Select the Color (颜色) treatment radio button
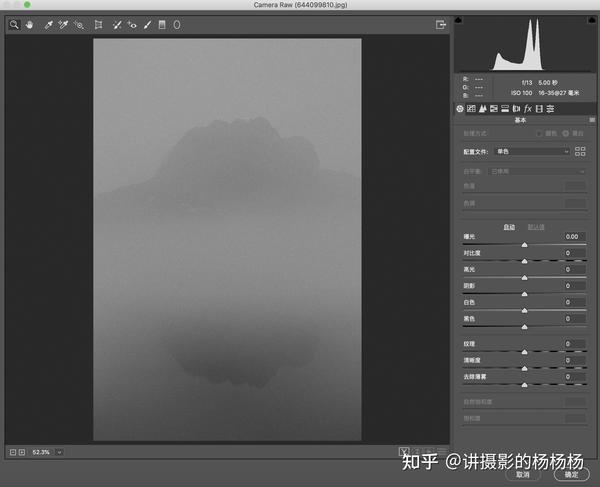This screenshot has width=600, height=487. pyautogui.click(x=540, y=134)
